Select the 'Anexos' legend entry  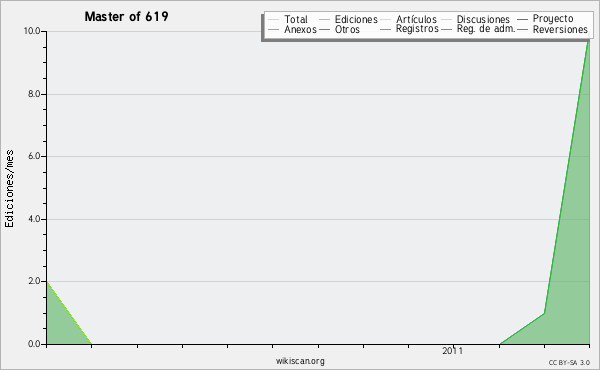point(300,29)
